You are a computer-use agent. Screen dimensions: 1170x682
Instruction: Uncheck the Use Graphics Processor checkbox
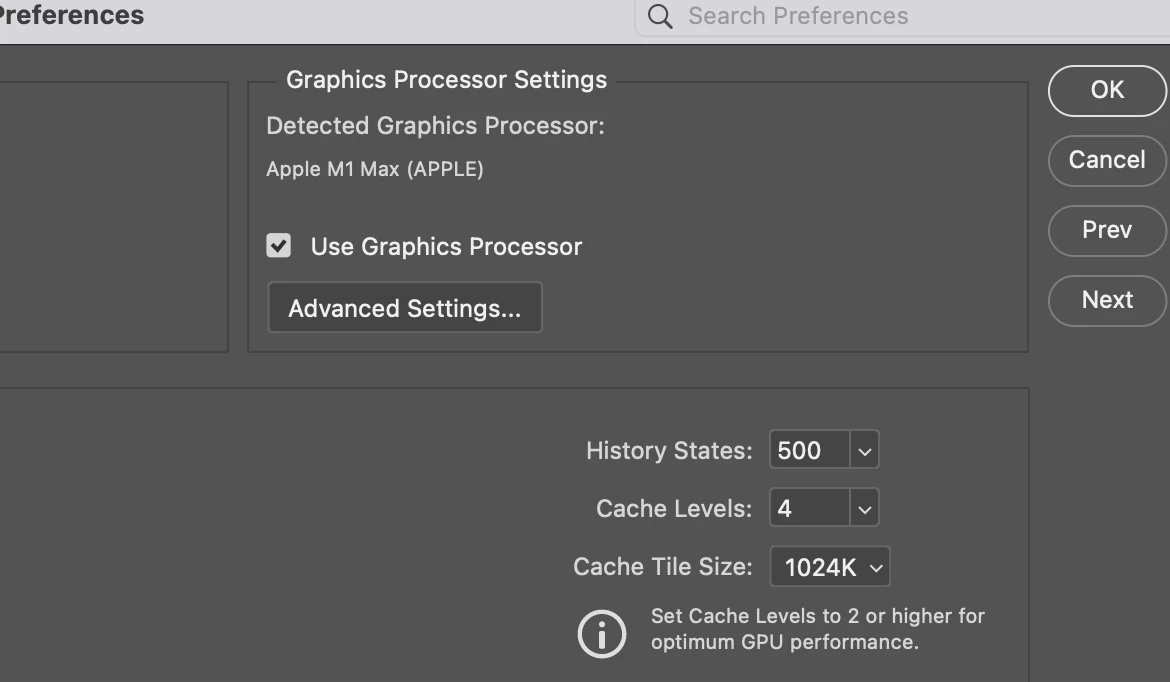click(x=278, y=245)
